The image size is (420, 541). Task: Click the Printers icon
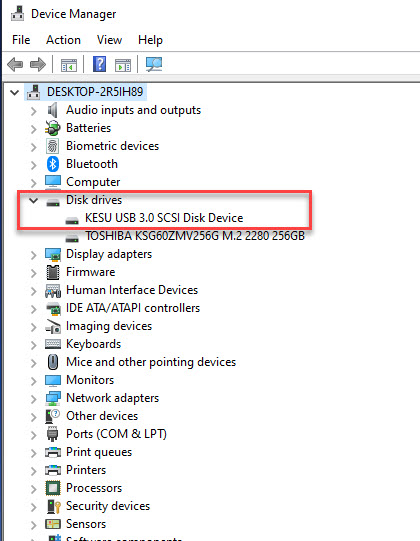(x=53, y=470)
